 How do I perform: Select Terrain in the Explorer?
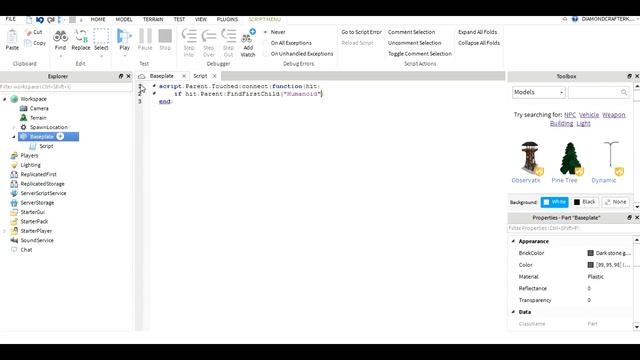(x=38, y=118)
